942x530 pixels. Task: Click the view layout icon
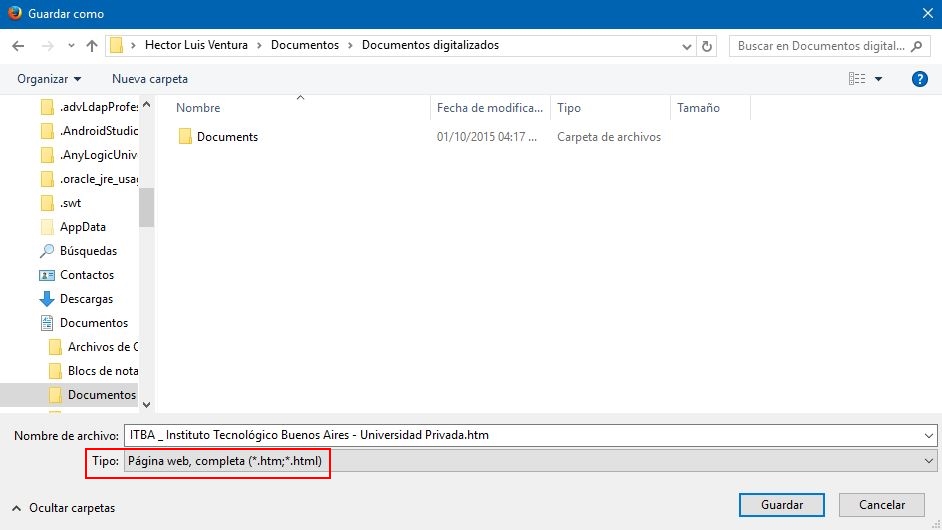(857, 79)
